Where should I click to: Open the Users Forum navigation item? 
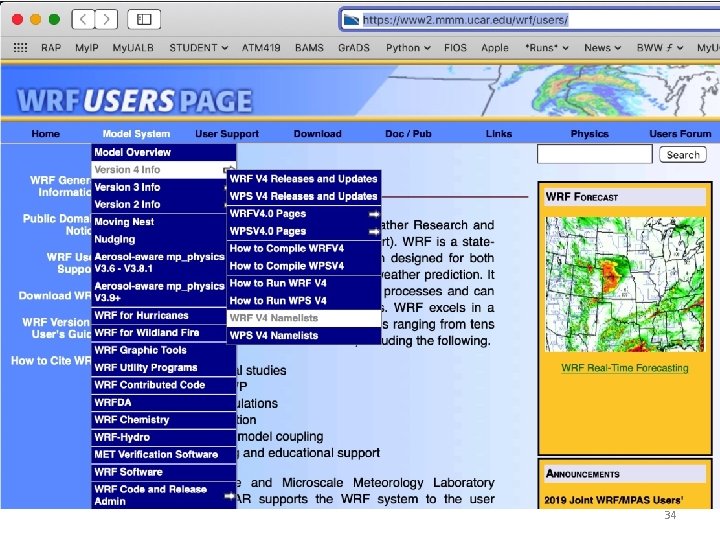coord(680,134)
